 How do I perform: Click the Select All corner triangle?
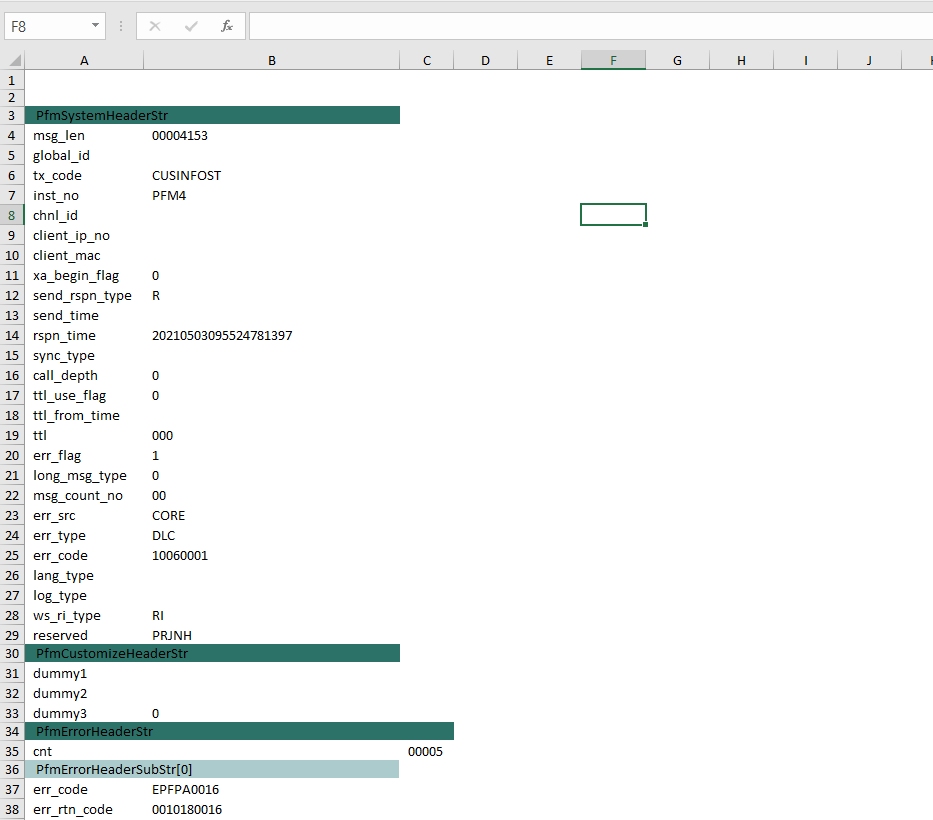[x=15, y=61]
